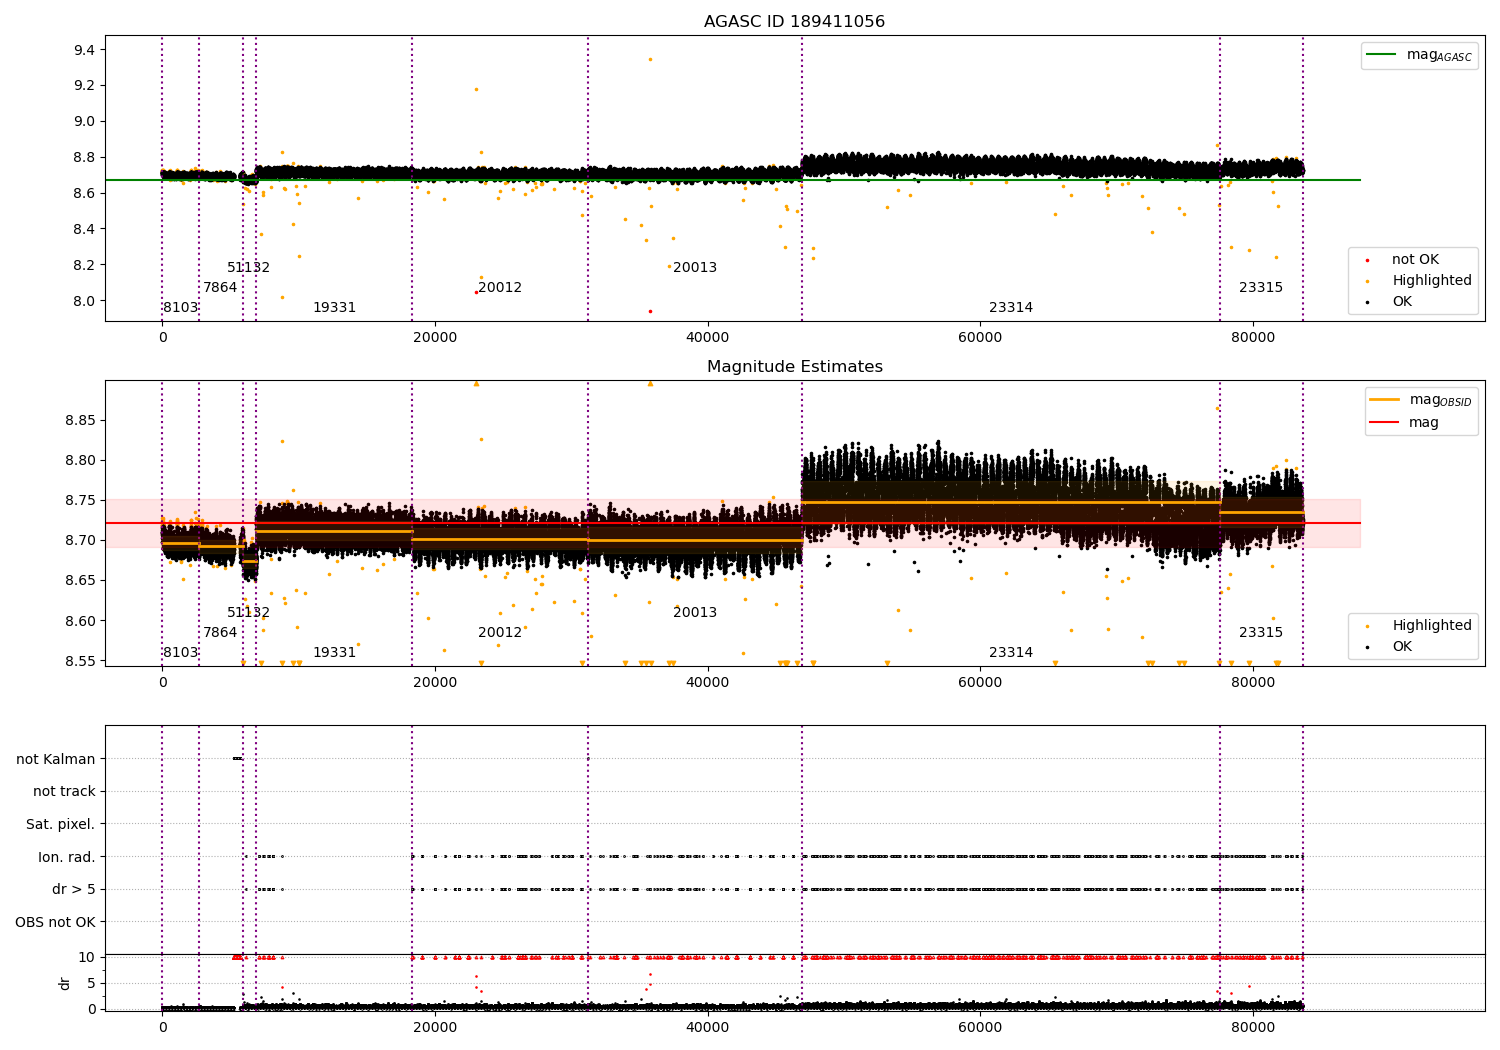Click obsid label 19331 in top plot
The width and height of the screenshot is (1500, 1050).
pos(334,308)
